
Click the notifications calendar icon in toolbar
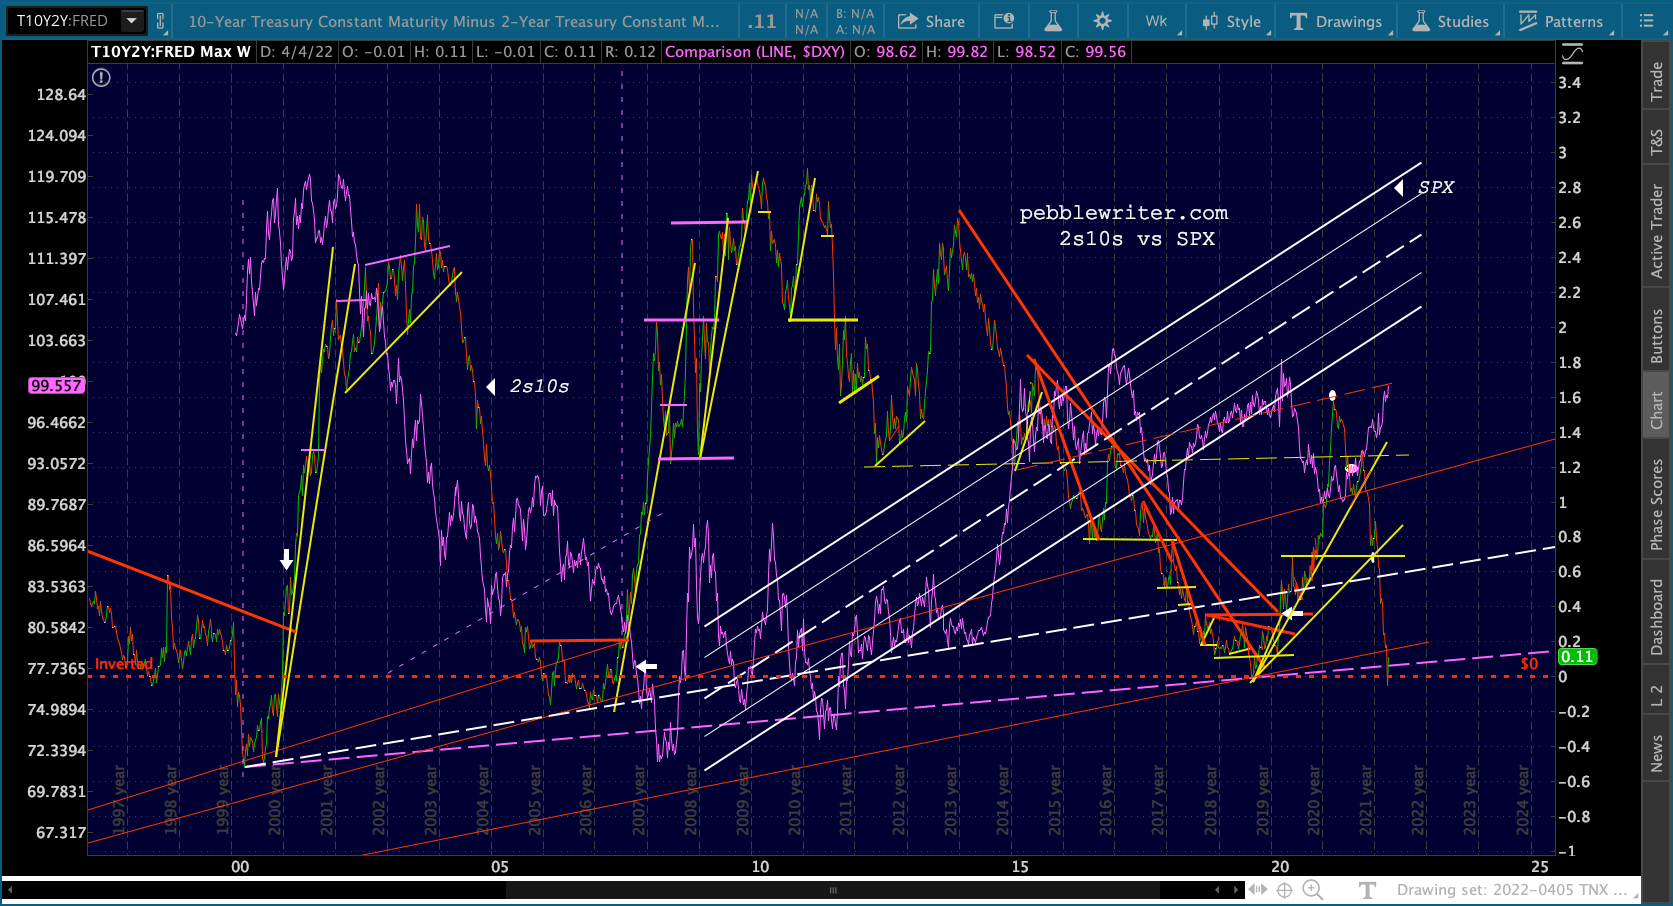coord(1004,21)
